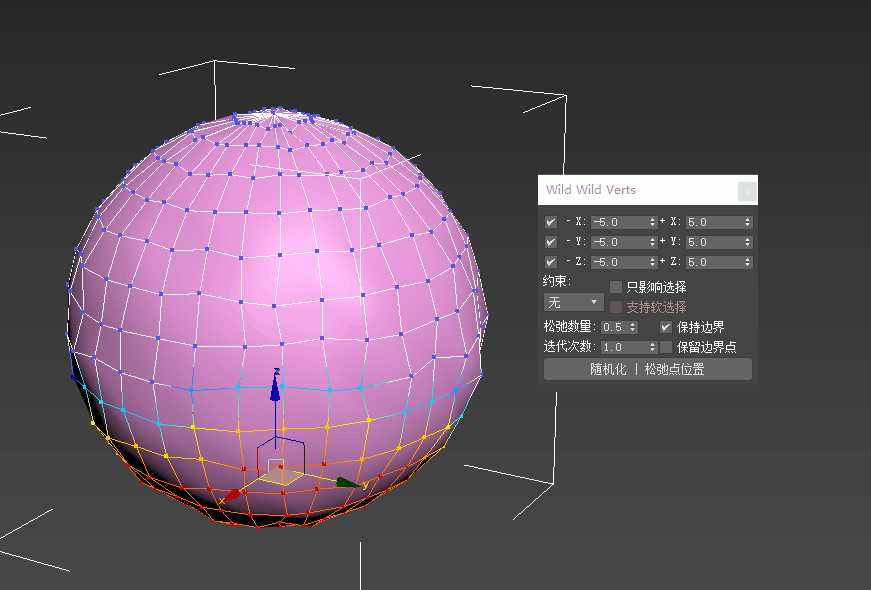Disable the 保持边界 checkbox
Screen dimensions: 871x590
(666, 327)
